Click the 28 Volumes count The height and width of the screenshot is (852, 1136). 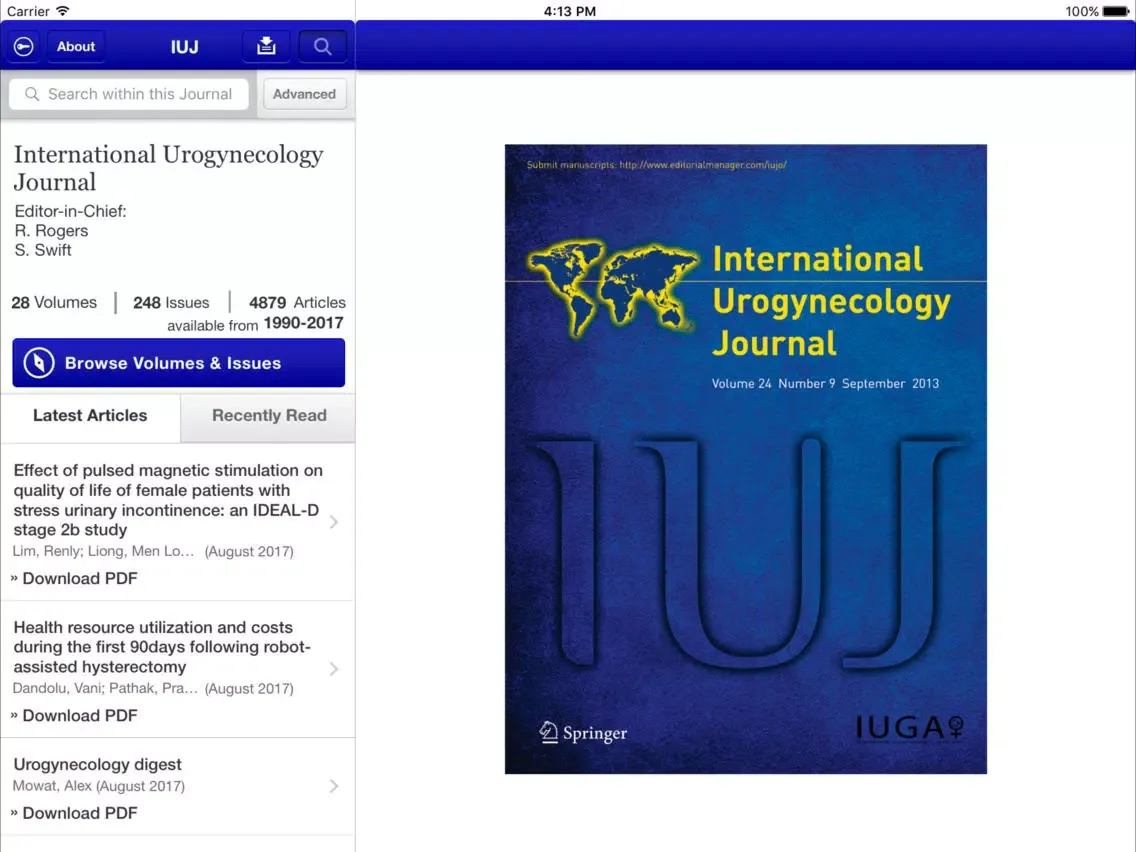[x=54, y=303]
